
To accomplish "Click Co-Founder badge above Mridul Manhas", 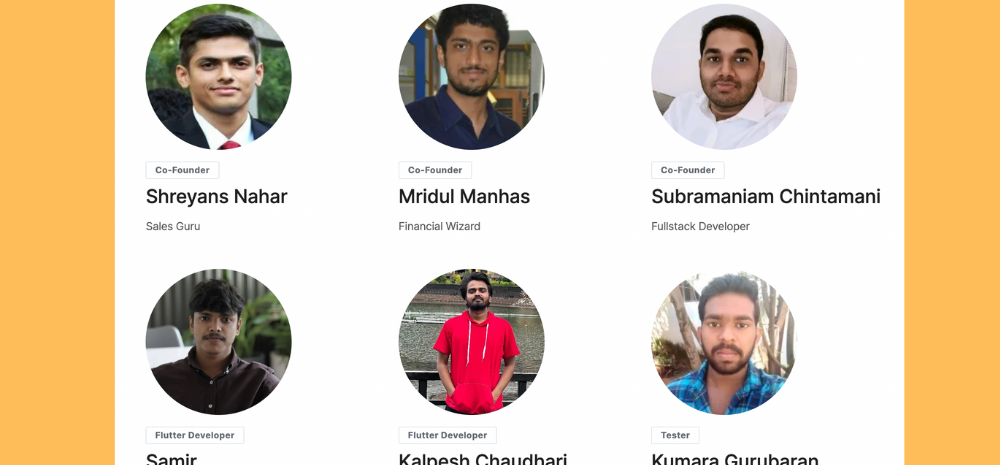I will [x=435, y=170].
